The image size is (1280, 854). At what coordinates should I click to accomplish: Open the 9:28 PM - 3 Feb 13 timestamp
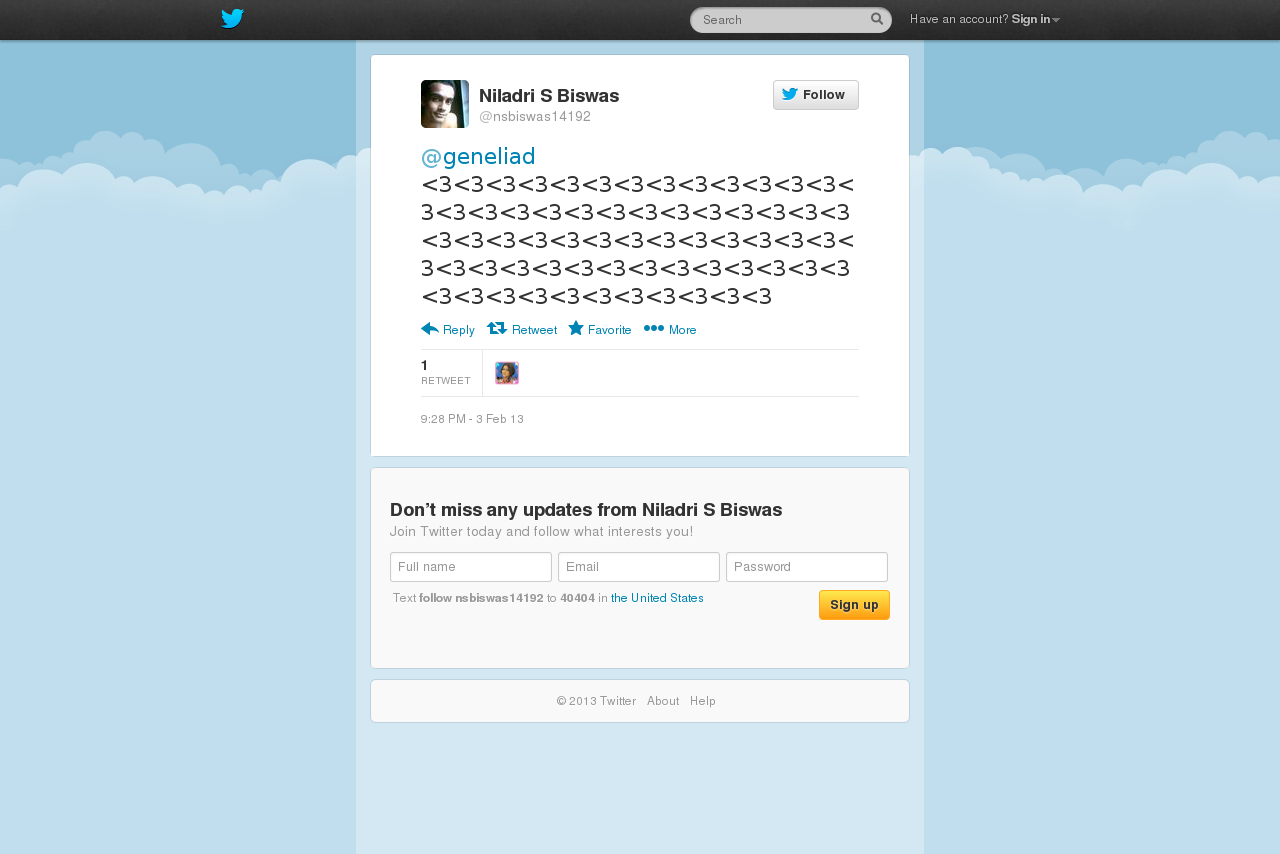(x=472, y=419)
